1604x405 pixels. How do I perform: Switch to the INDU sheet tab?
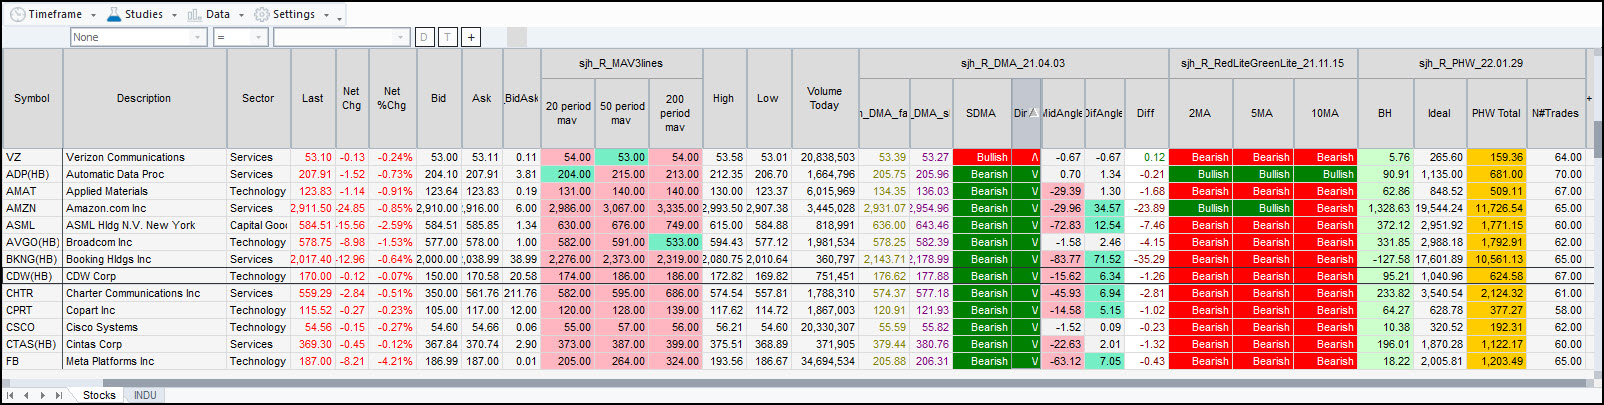click(145, 395)
